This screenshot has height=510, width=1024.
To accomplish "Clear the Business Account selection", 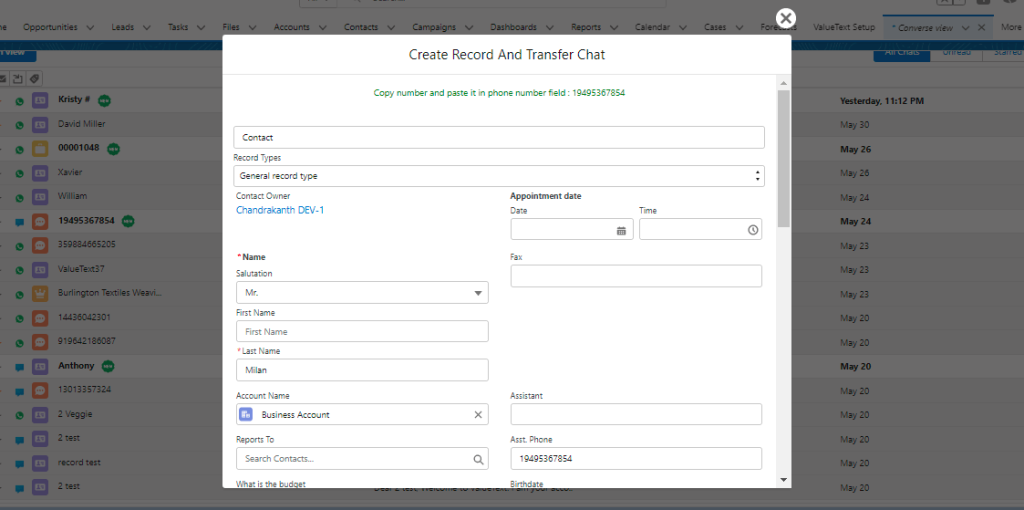I will [477, 415].
